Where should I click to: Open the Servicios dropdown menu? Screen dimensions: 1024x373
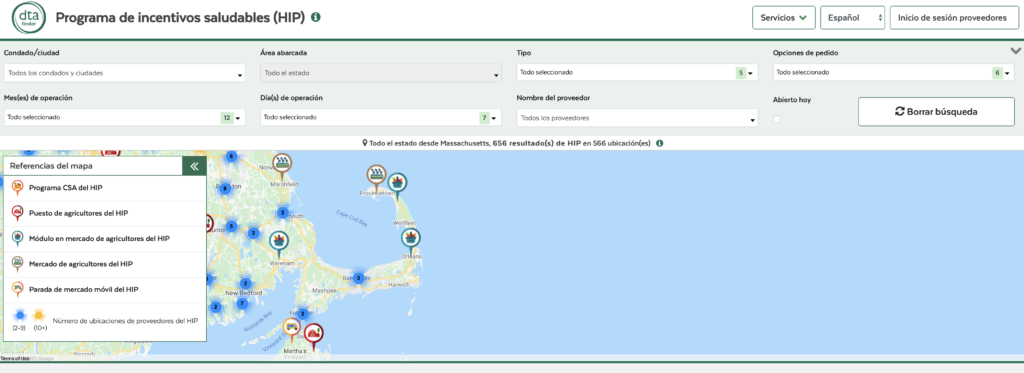point(784,18)
